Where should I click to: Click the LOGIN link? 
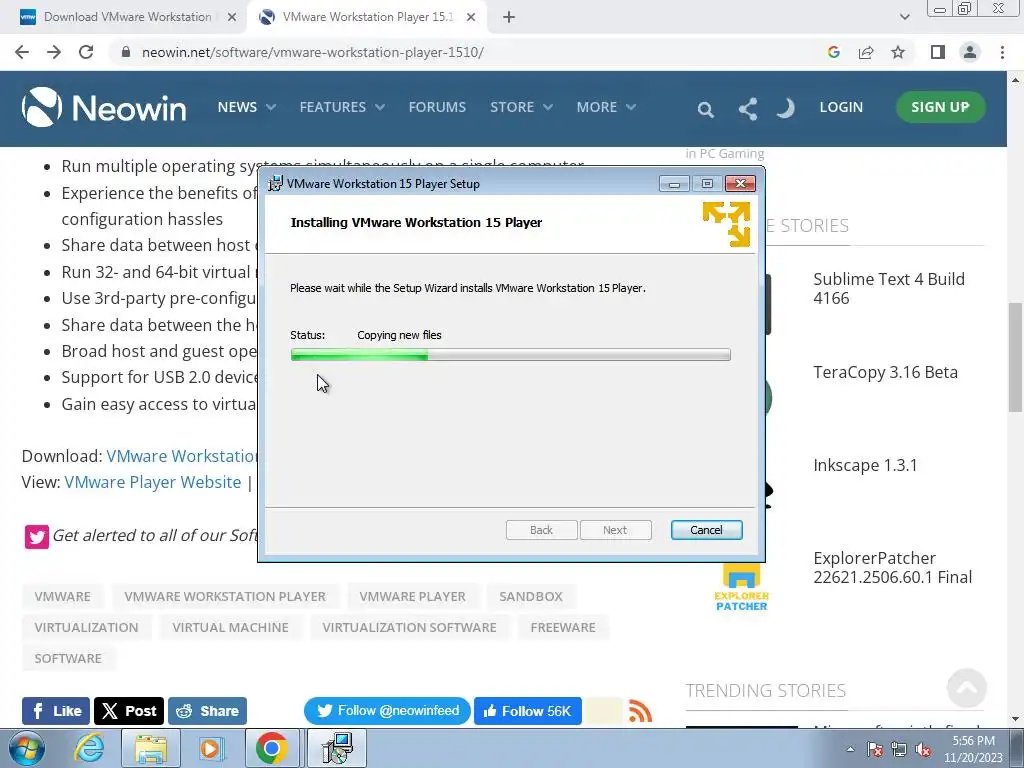[841, 107]
